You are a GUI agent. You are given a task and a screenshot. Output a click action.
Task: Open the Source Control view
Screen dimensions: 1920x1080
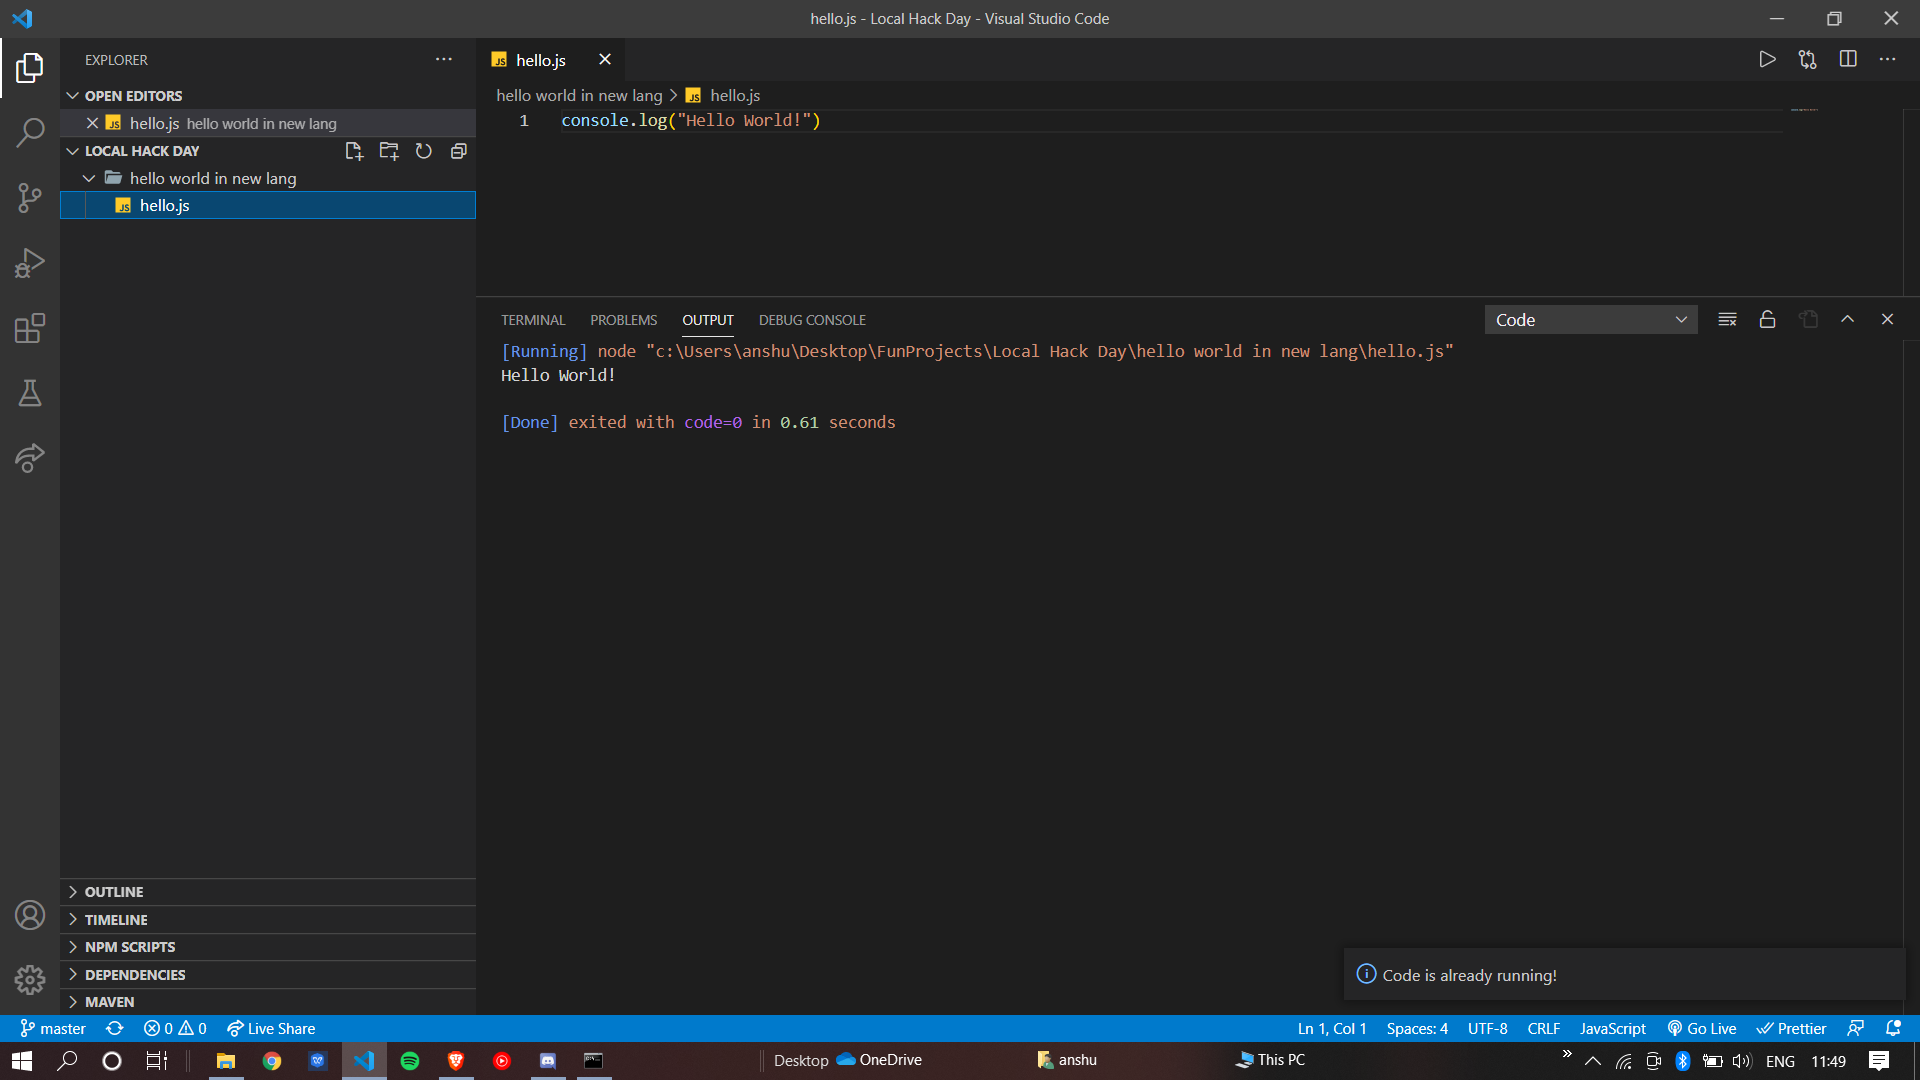(30, 197)
